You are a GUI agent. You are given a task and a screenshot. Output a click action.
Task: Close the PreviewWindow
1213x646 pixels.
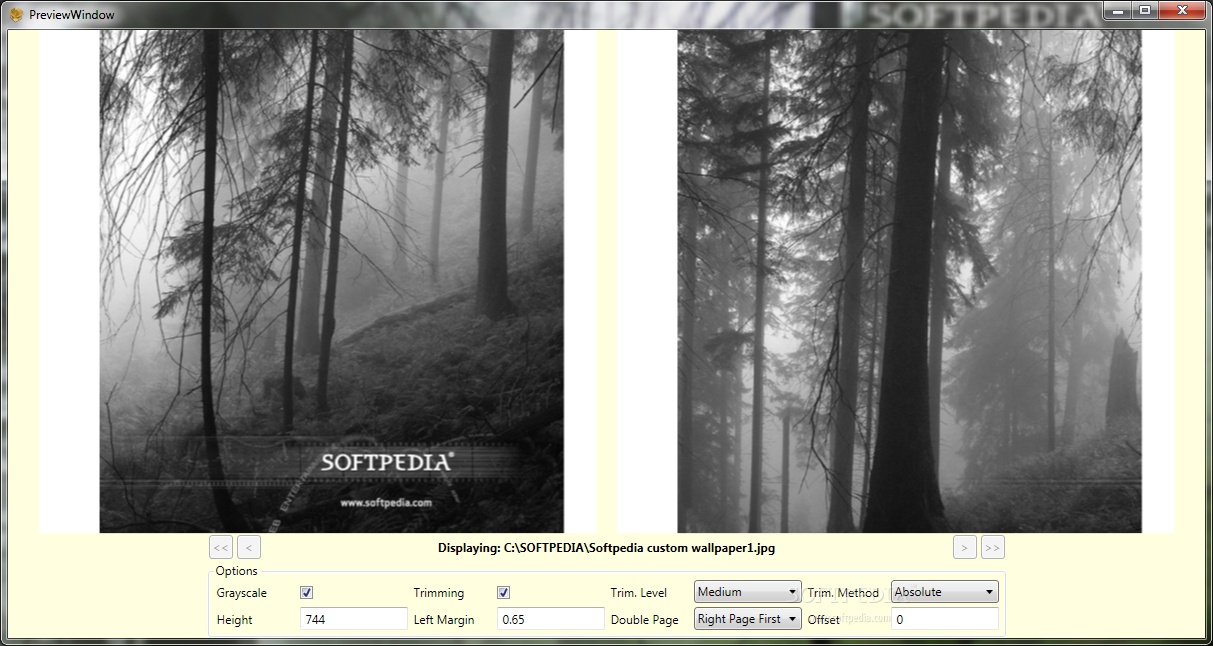tap(1182, 10)
